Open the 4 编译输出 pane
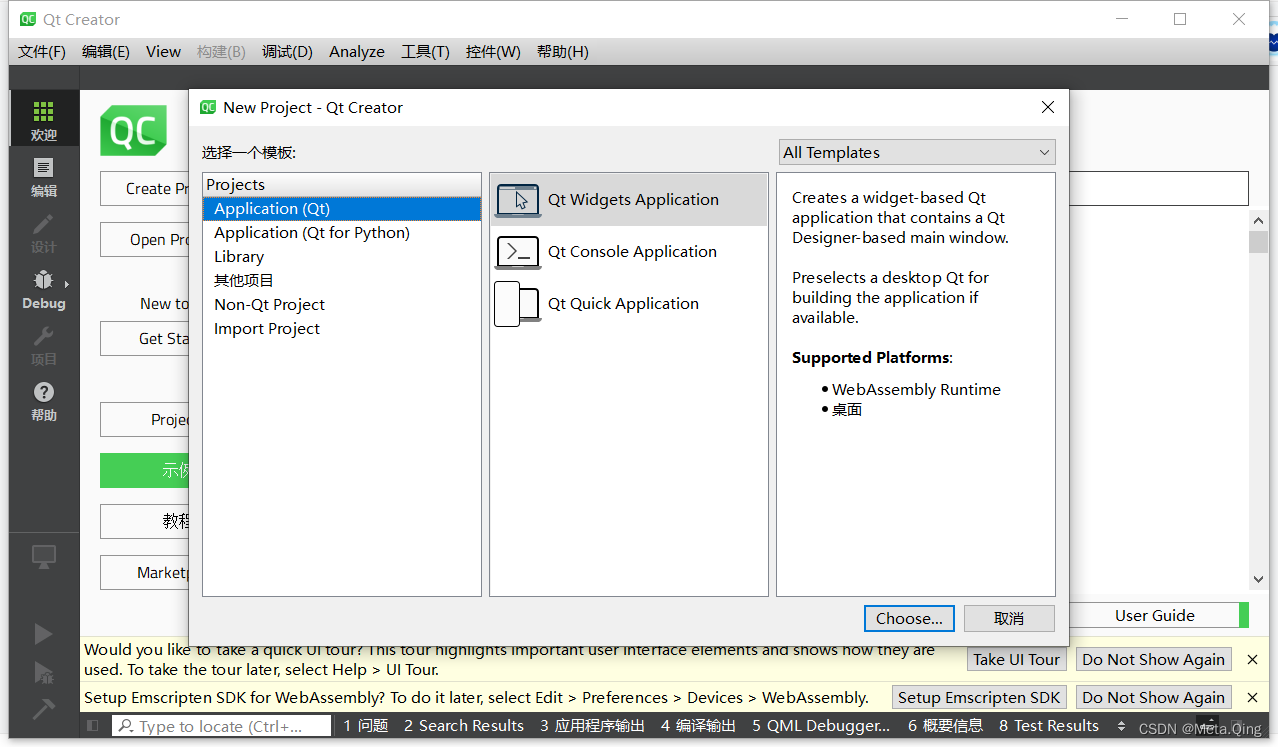Viewport: 1278px width, 747px height. 698,726
